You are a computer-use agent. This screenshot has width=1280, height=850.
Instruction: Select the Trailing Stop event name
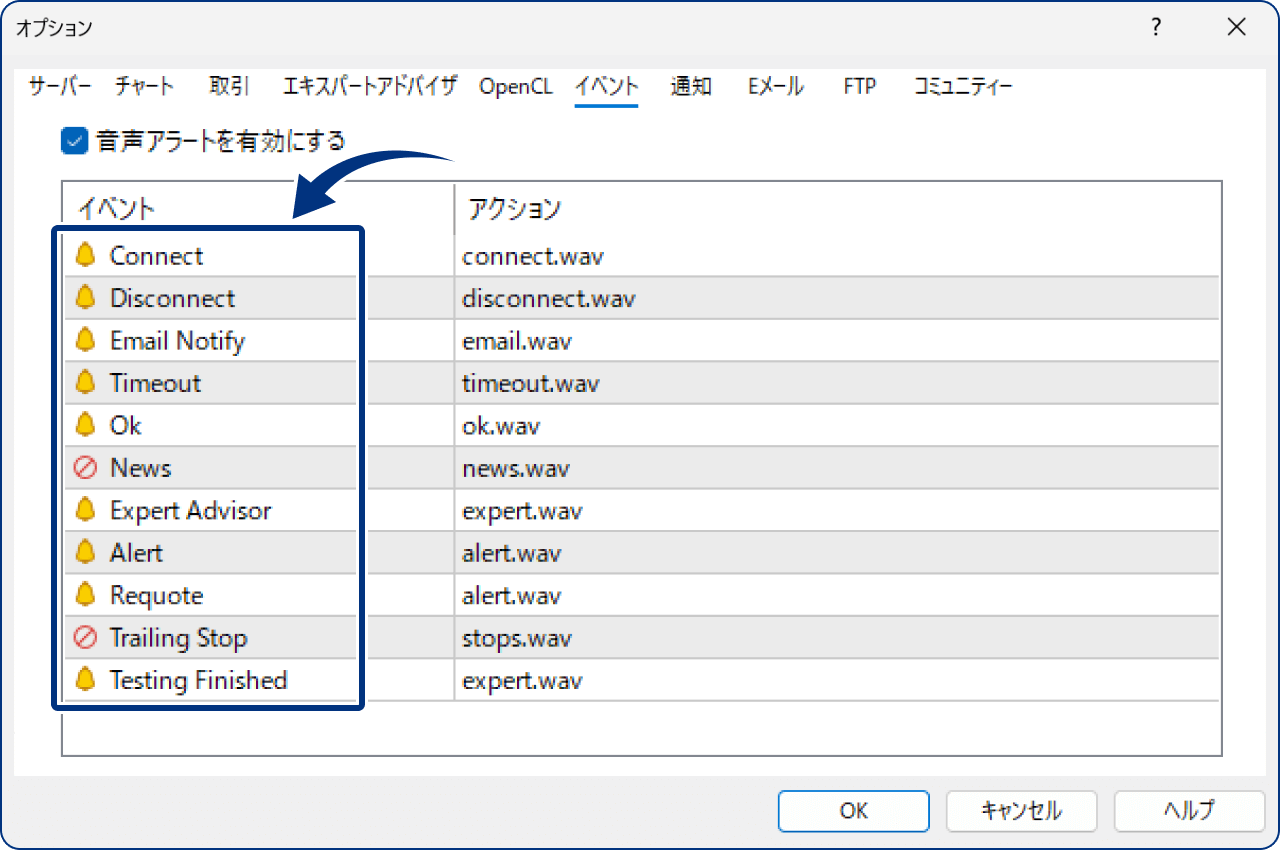(178, 638)
